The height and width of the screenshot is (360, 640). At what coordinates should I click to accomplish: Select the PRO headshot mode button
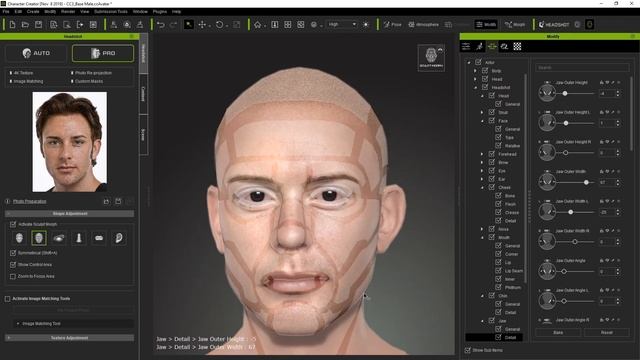click(x=103, y=53)
